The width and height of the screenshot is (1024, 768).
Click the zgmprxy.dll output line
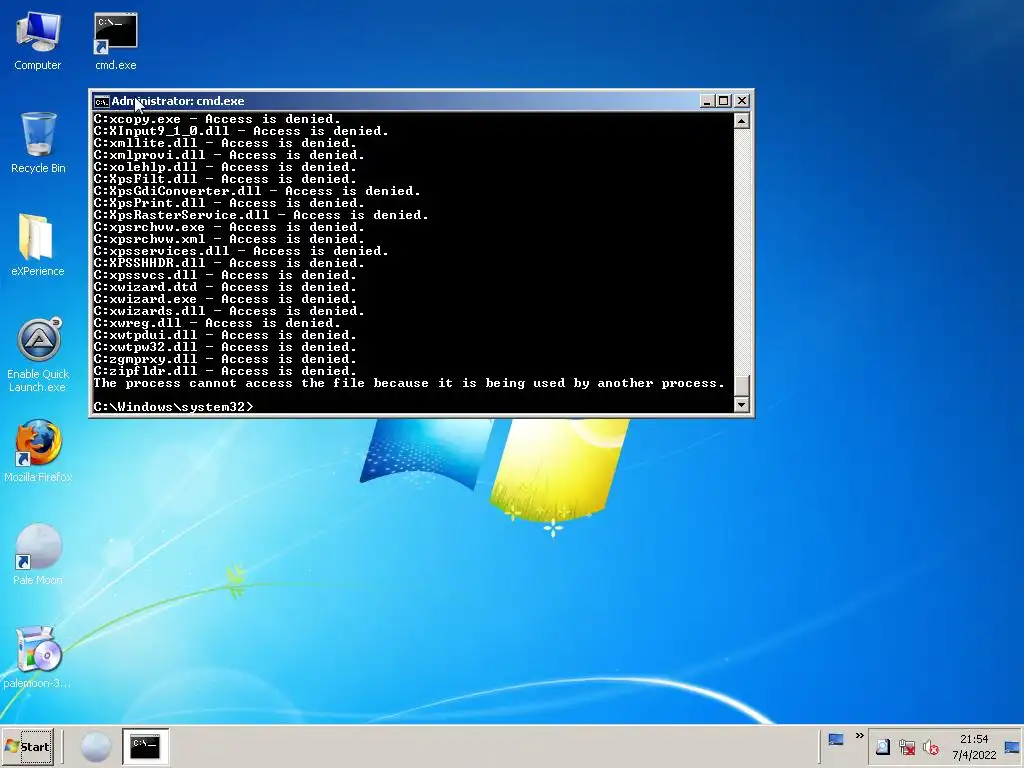tap(225, 359)
